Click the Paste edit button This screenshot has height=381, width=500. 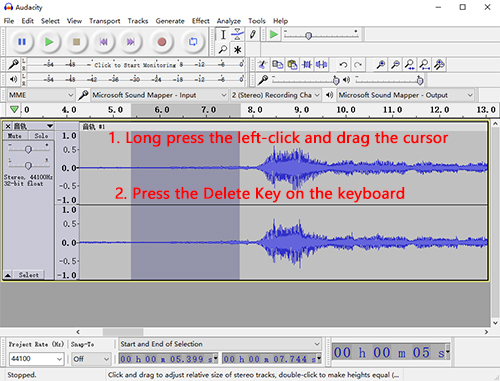(292, 64)
